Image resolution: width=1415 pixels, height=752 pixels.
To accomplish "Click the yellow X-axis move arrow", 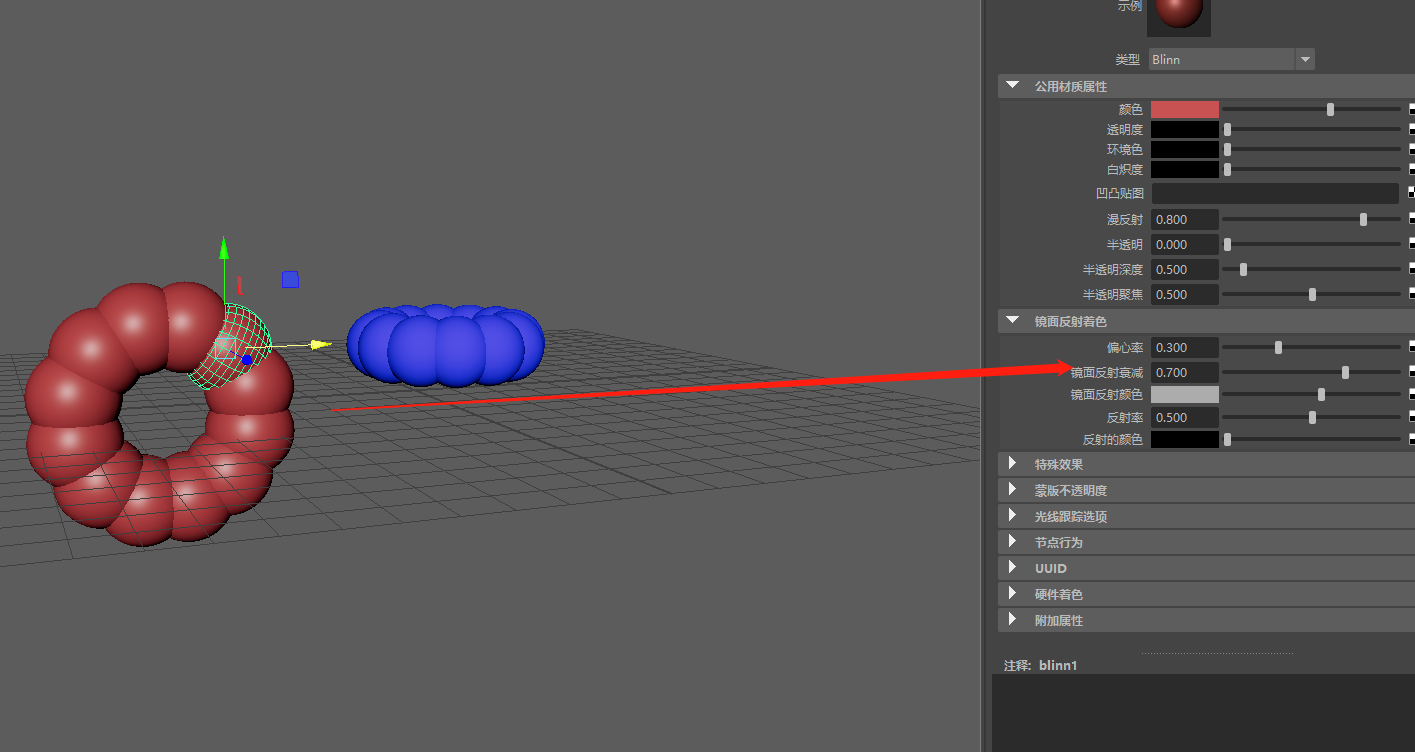I will [x=320, y=345].
